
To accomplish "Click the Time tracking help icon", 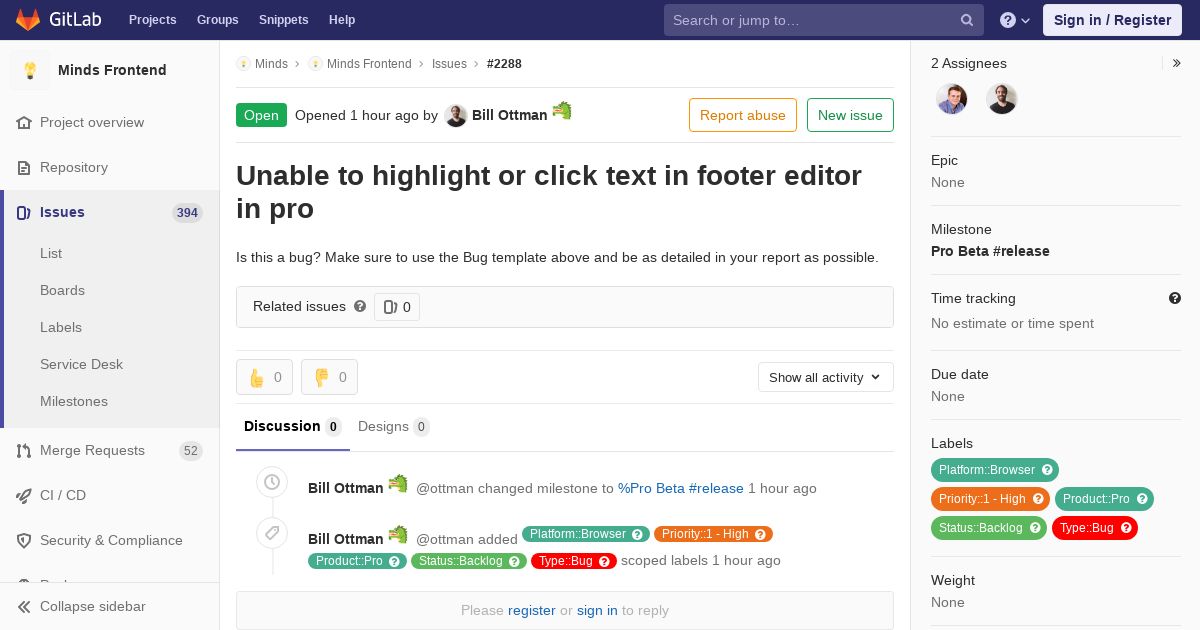I will [1174, 298].
